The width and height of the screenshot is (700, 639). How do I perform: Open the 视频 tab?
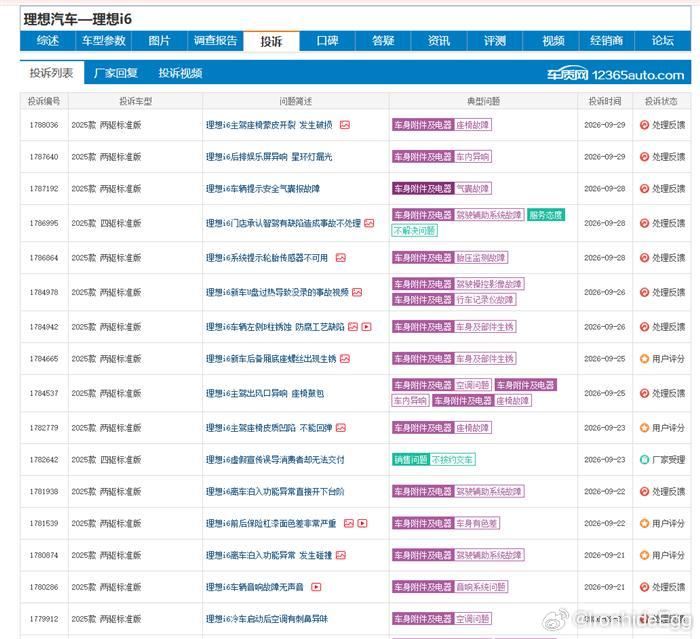(553, 41)
